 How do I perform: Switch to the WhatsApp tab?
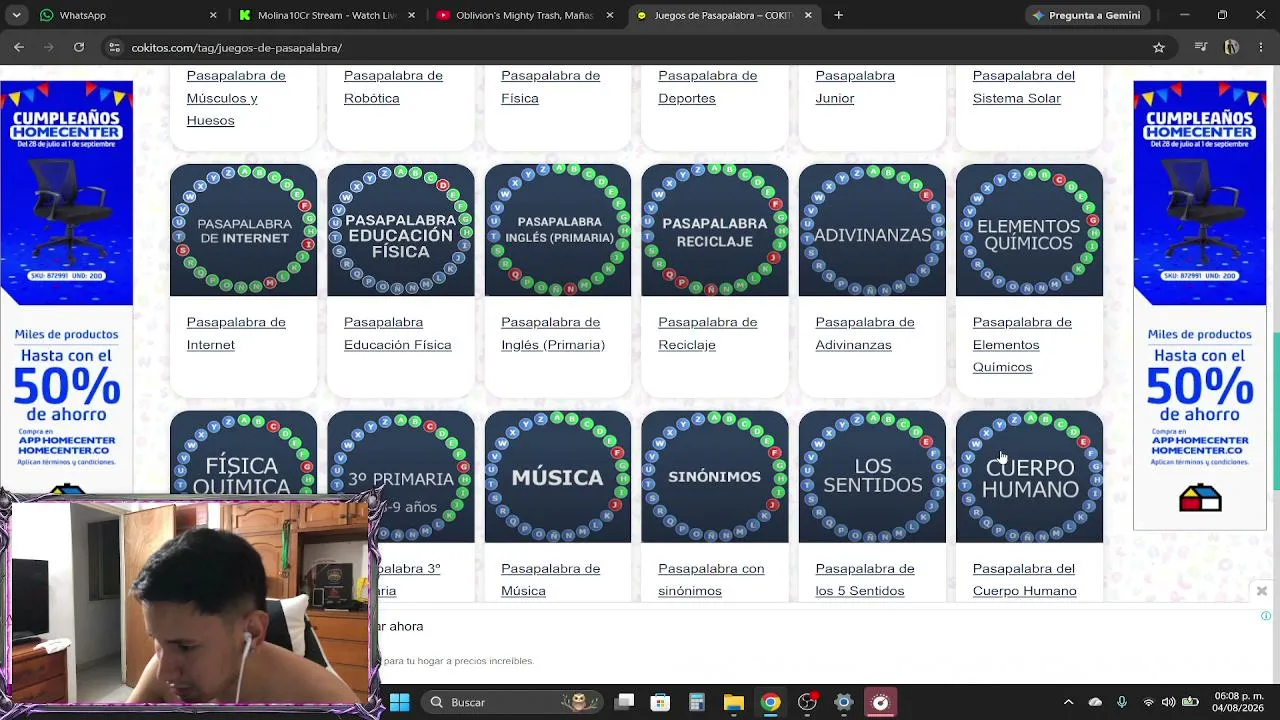pos(126,15)
